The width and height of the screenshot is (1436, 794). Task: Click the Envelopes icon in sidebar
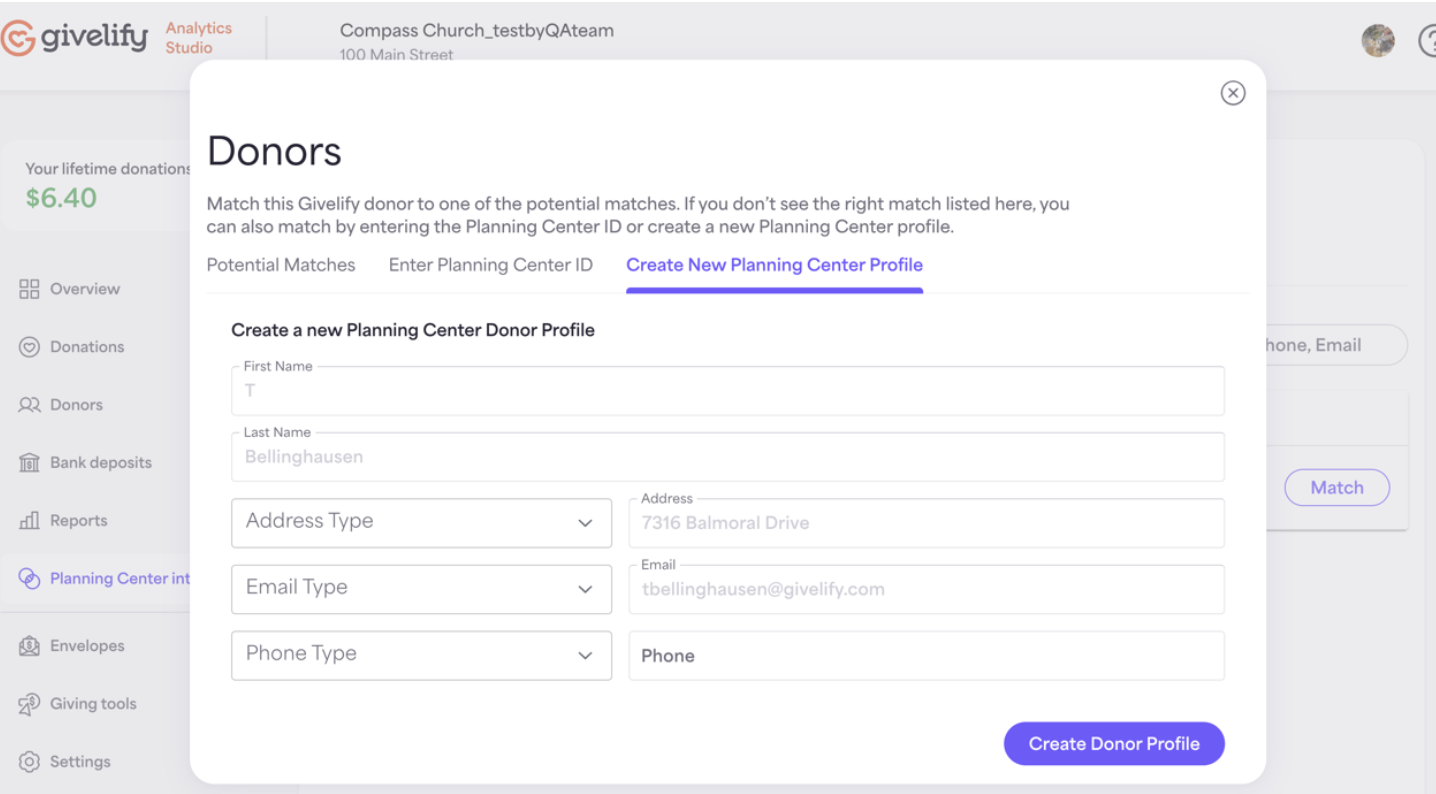[x=29, y=646]
